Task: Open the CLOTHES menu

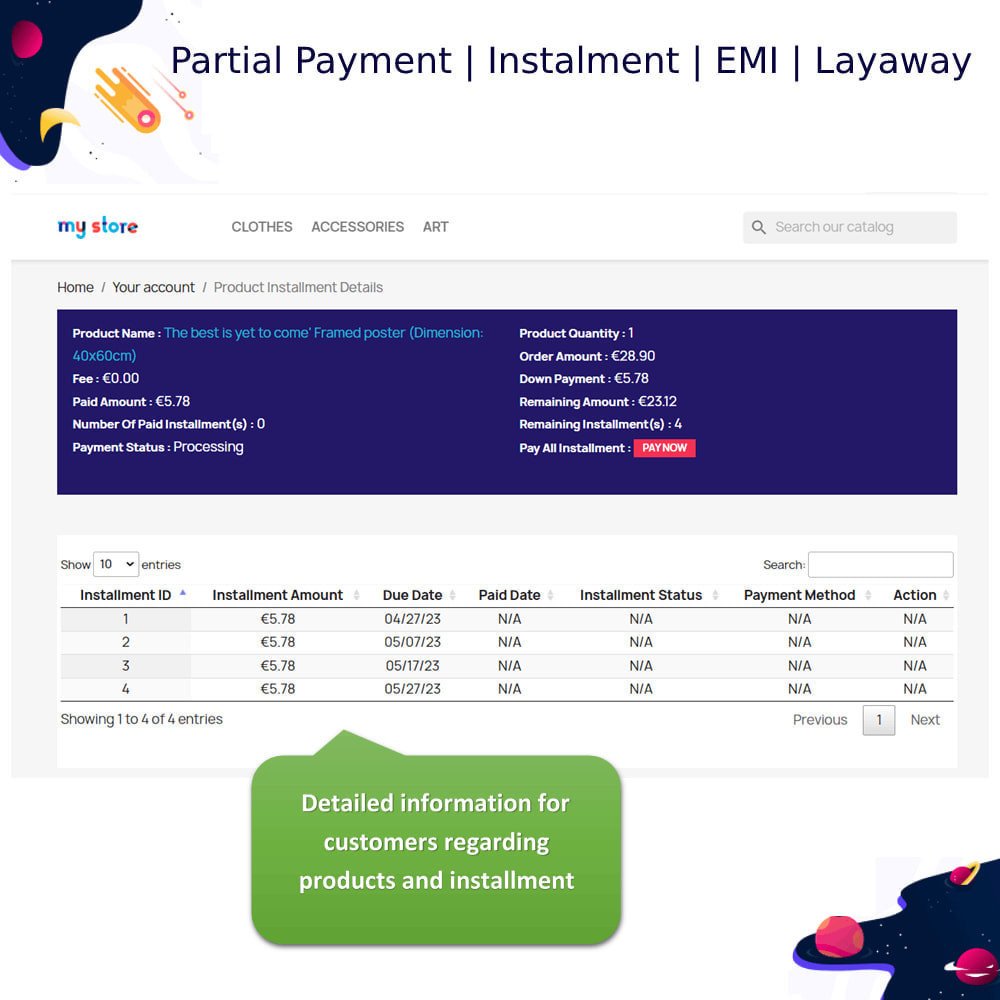Action: point(261,227)
